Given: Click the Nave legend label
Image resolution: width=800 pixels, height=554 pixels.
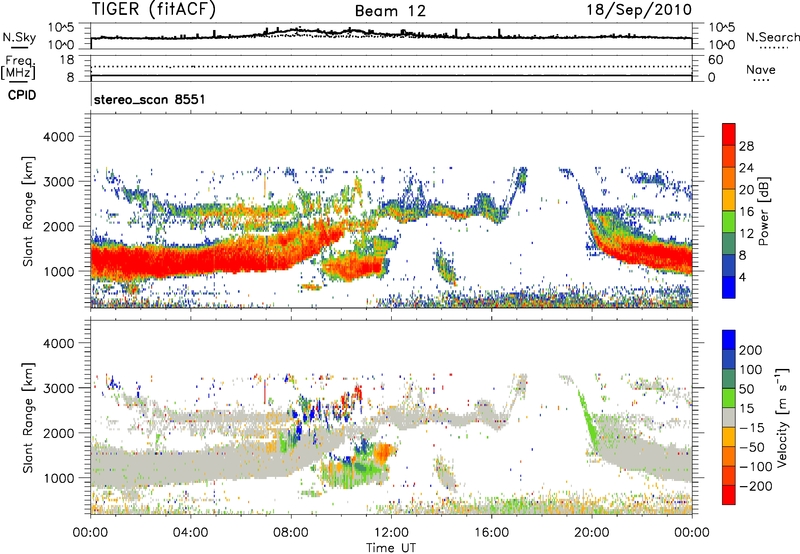Looking at the screenshot, I should (761, 69).
